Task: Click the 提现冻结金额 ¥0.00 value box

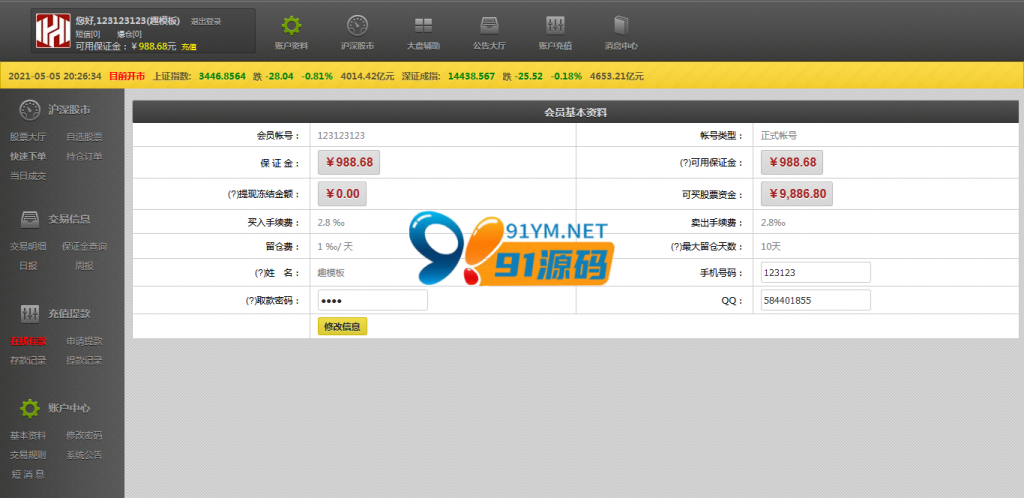Action: 342,194
